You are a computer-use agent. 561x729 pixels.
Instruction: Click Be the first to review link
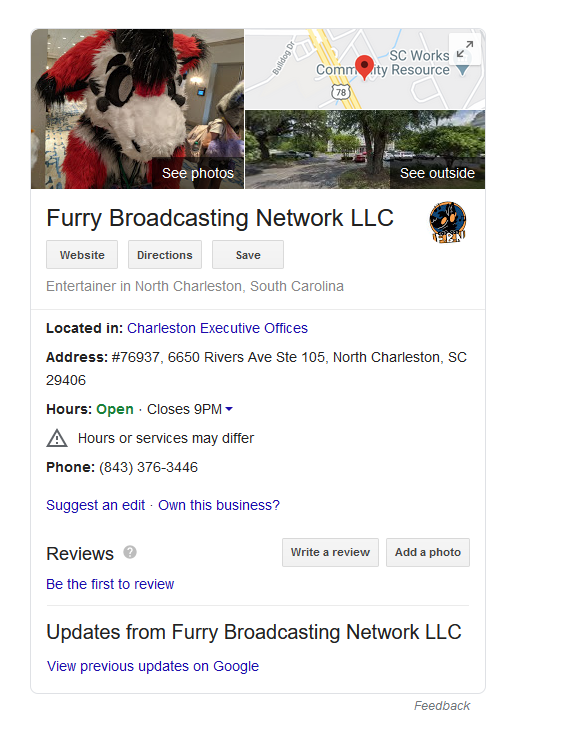(110, 584)
